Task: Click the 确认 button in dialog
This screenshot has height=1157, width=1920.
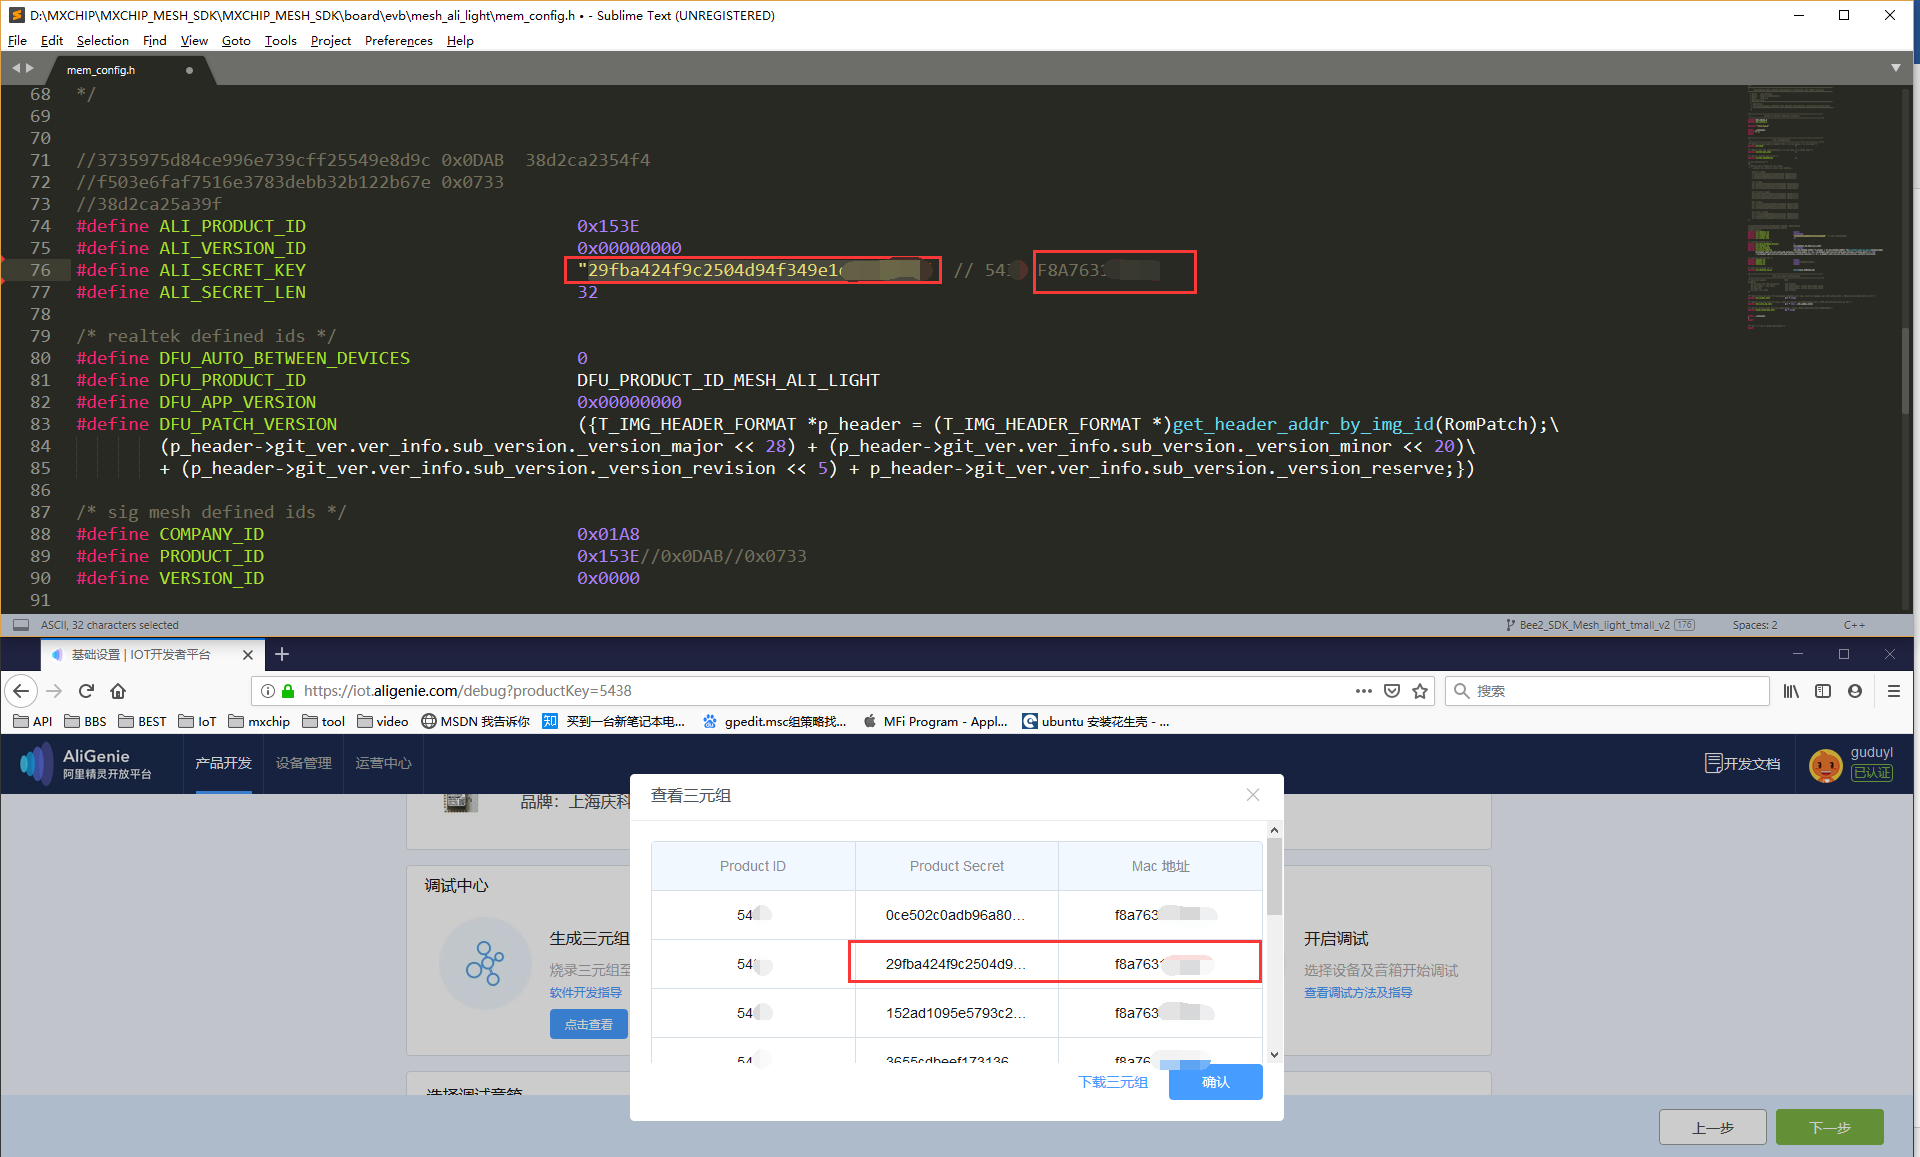Action: point(1215,1082)
